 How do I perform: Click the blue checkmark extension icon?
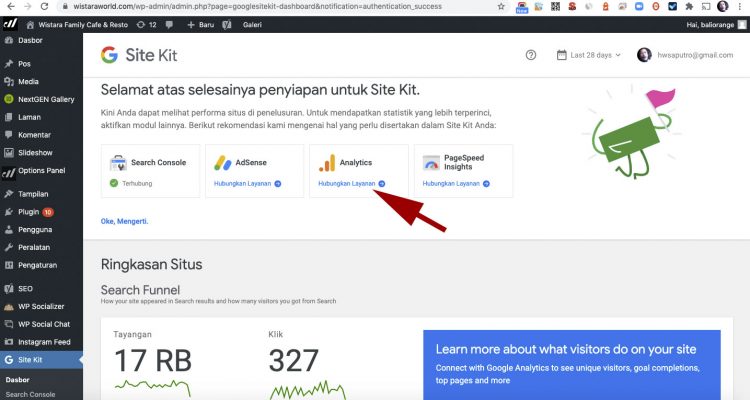point(673,7)
